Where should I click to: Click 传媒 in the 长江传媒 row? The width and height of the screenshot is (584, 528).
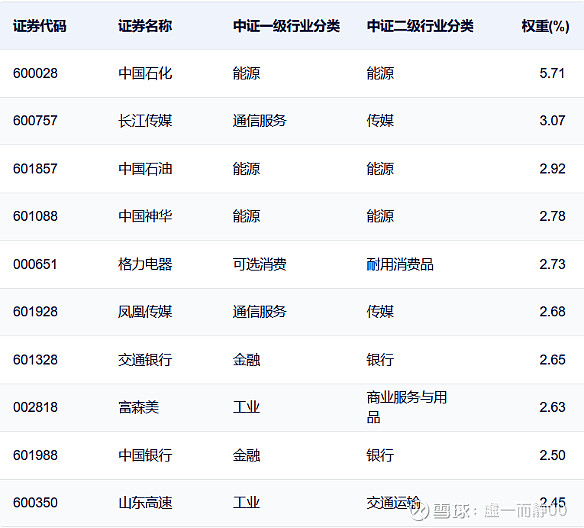(x=380, y=121)
